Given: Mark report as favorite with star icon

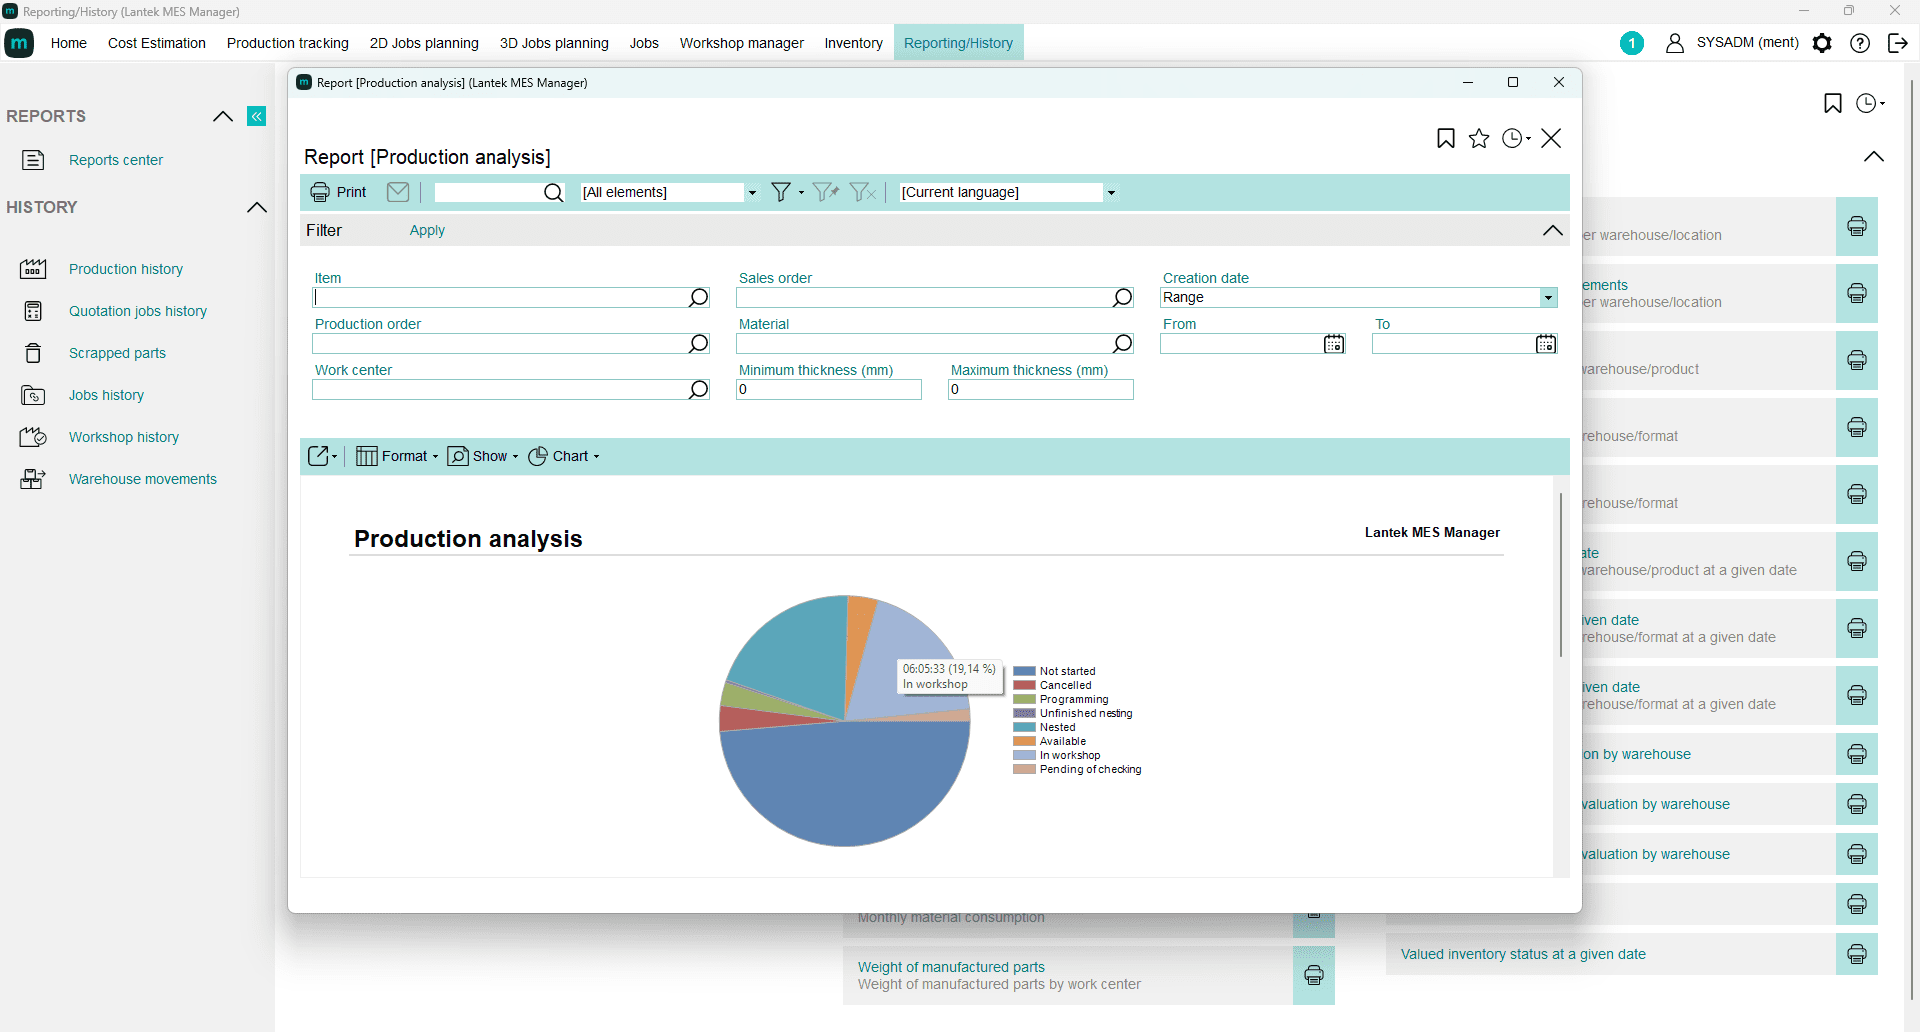Looking at the screenshot, I should [x=1479, y=139].
